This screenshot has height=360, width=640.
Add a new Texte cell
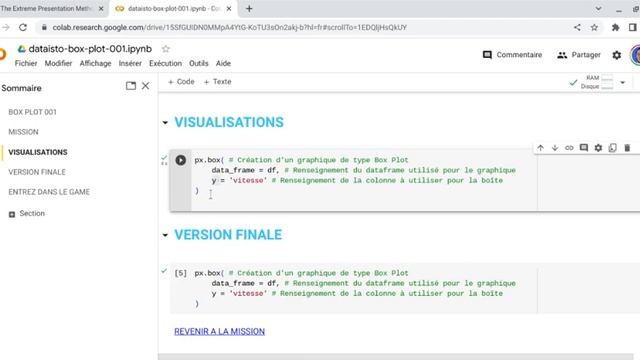point(218,82)
